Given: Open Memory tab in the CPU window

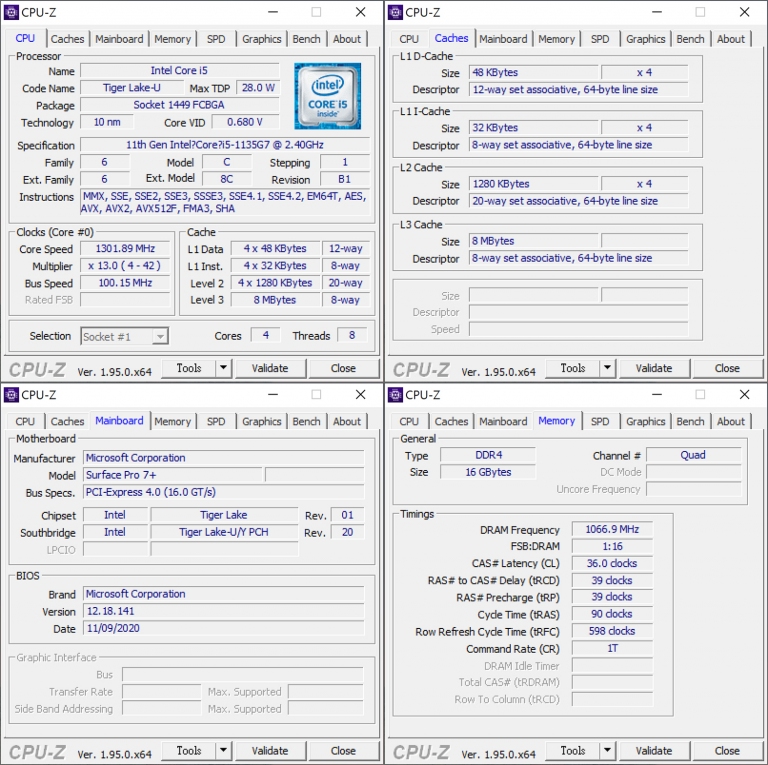Looking at the screenshot, I should [172, 39].
